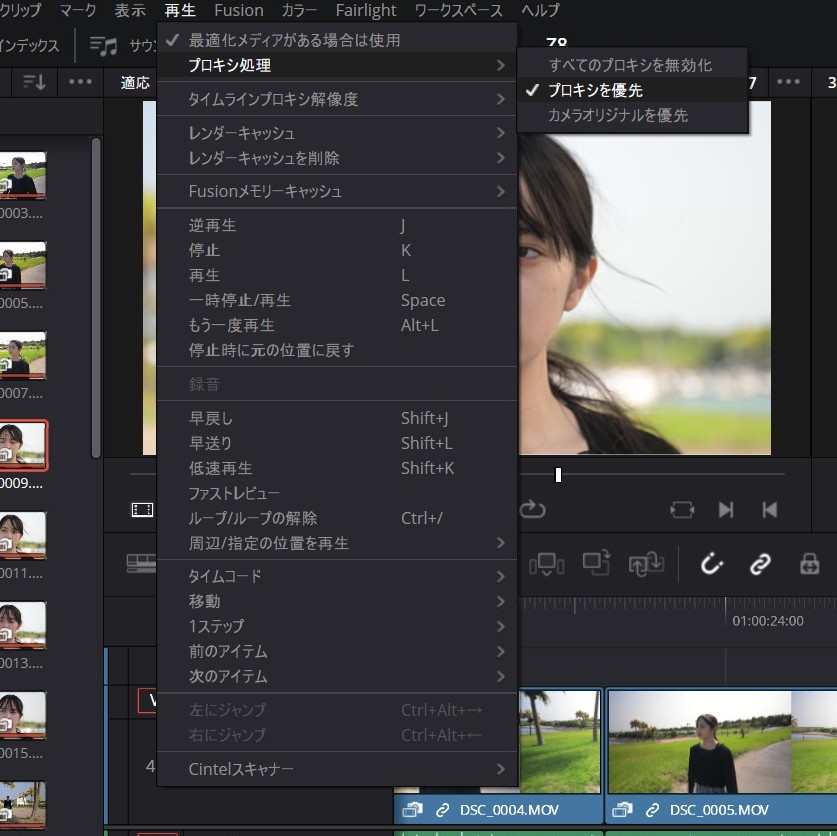Click link icon on DSC_0005.MOV clip
Image resolution: width=837 pixels, height=836 pixels.
tap(652, 810)
